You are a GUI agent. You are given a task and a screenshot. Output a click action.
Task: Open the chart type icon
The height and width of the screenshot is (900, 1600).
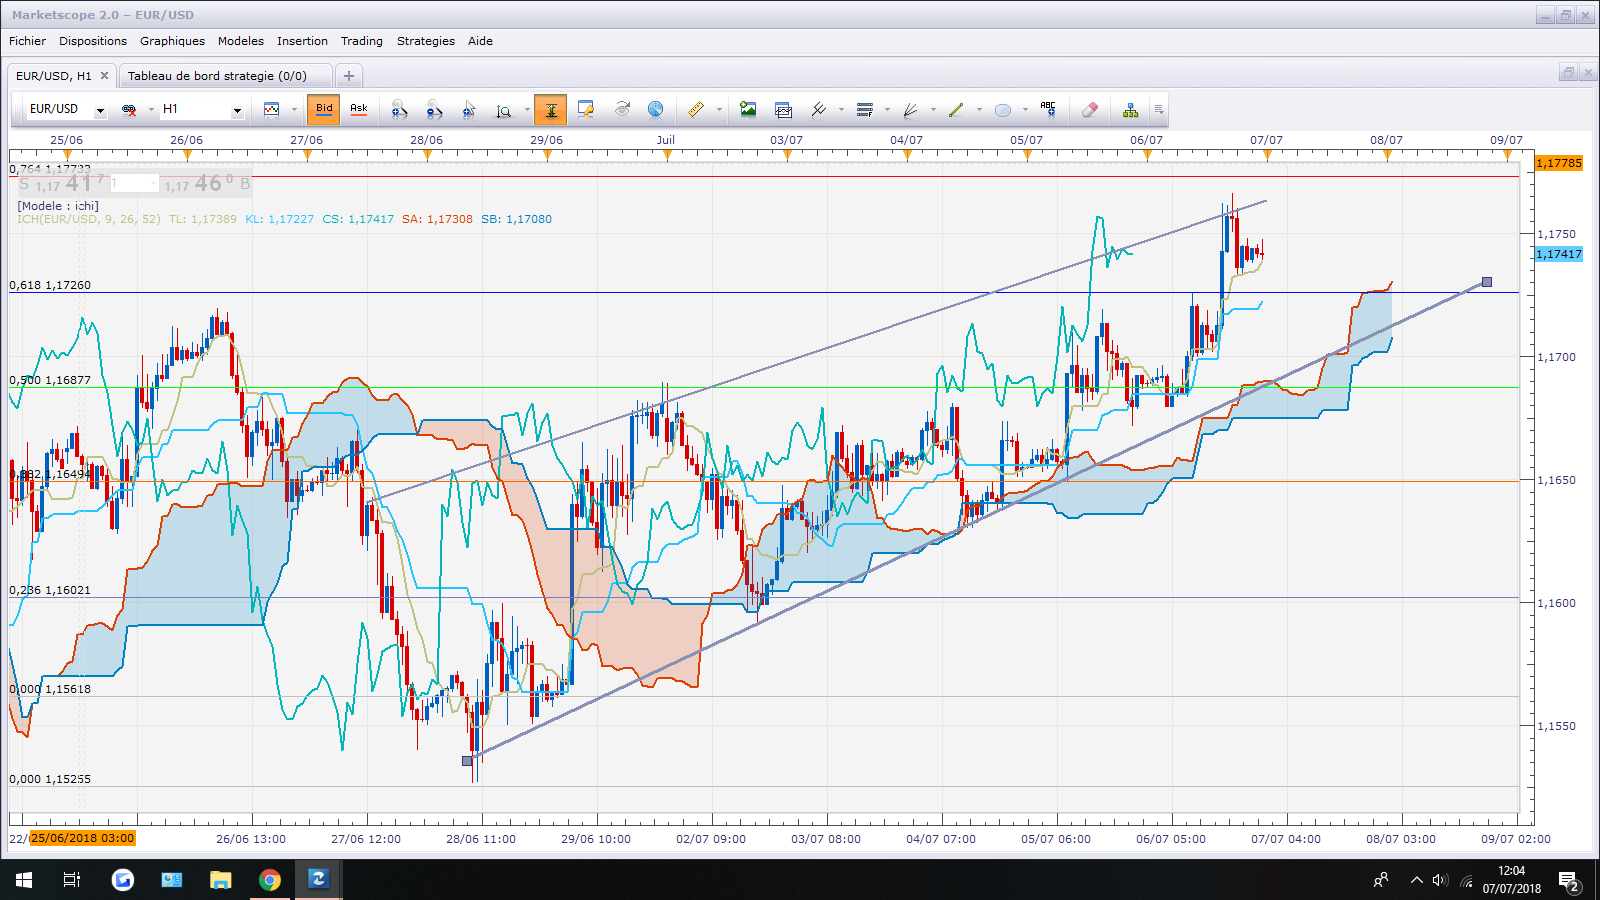click(271, 110)
